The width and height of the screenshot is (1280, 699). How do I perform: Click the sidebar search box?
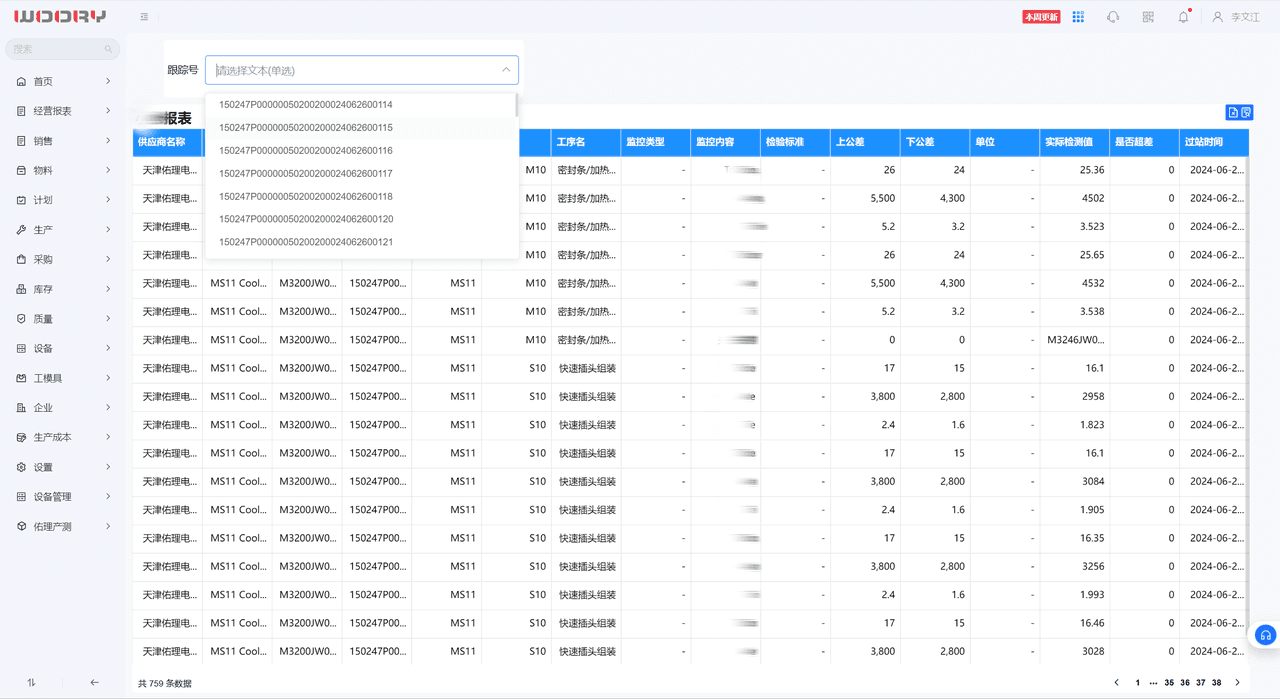pyautogui.click(x=62, y=49)
